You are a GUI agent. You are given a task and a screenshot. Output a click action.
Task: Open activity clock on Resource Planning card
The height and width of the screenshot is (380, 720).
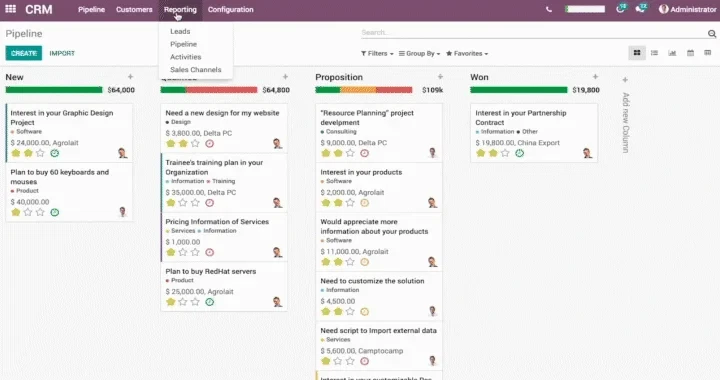coord(365,153)
